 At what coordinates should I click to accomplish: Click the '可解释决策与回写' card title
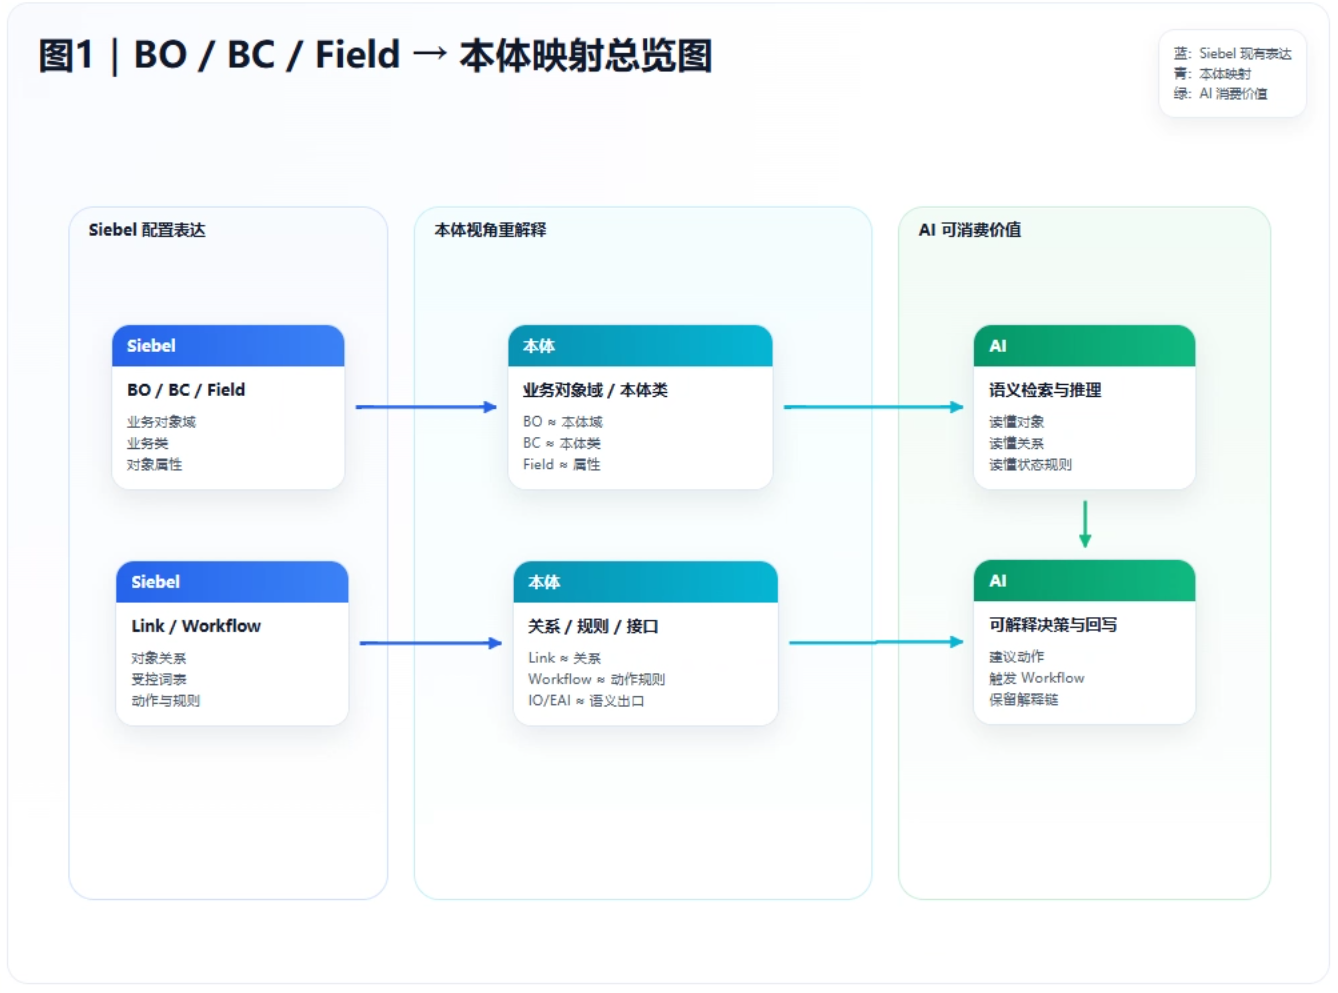click(x=1053, y=625)
